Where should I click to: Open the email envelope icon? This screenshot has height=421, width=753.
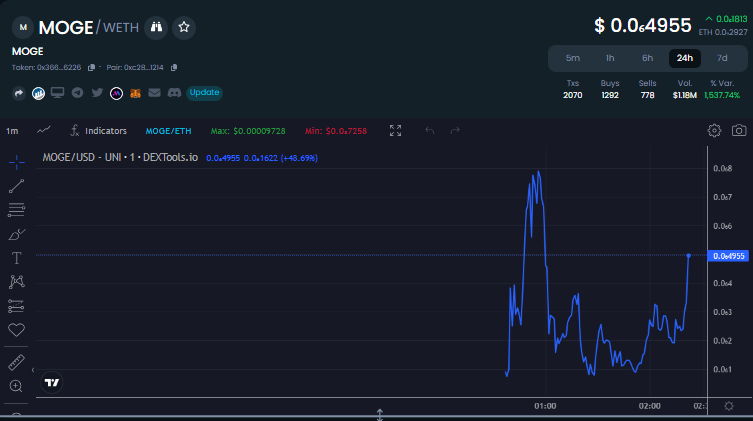[x=154, y=93]
